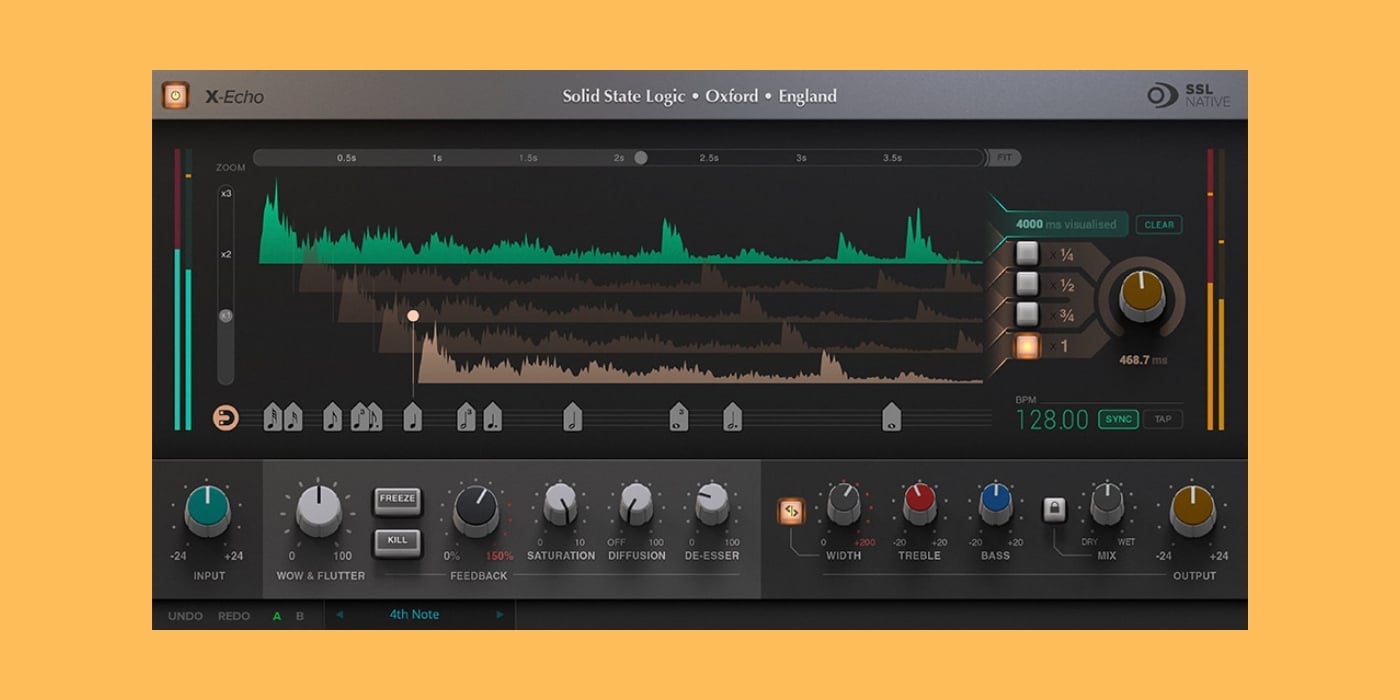Viewport: 1400px width, 700px height.
Task: Select the quarter note delay marker
Action: coord(412,417)
